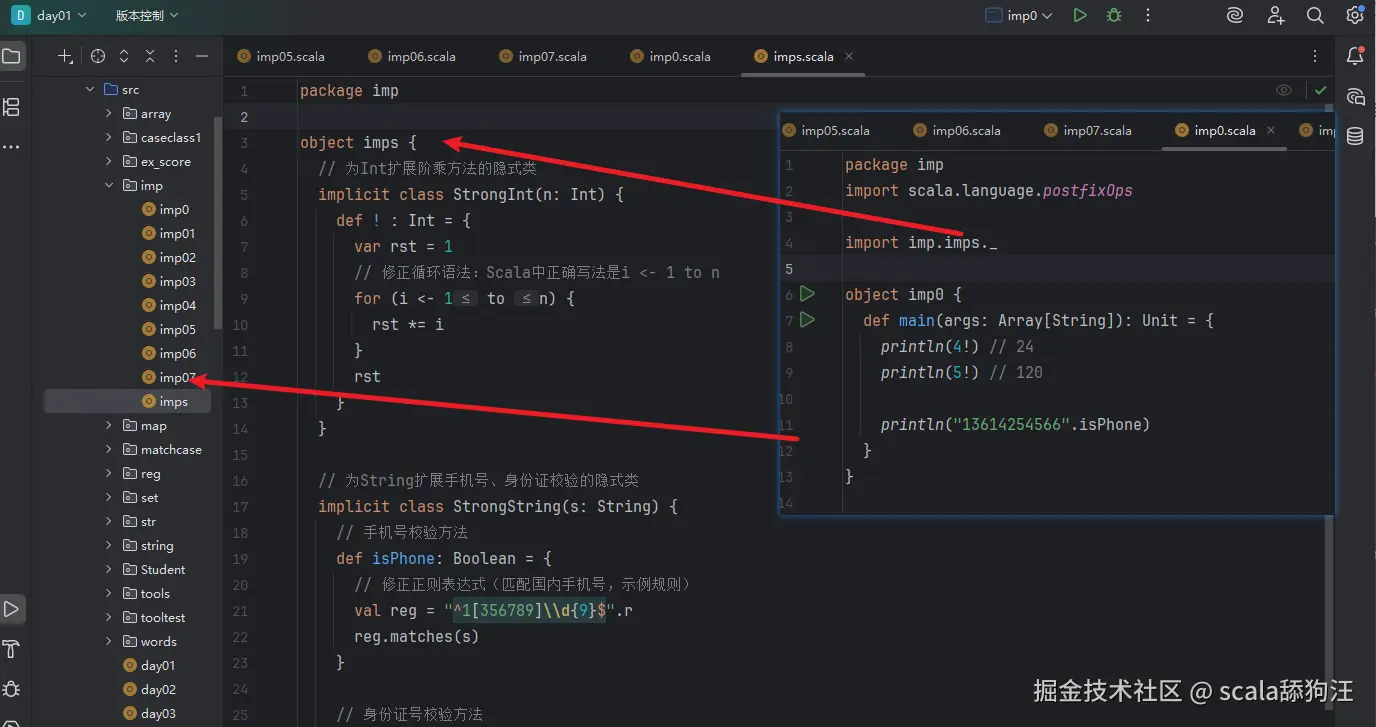Open imp07 file in project tree
Screen dimensions: 1376x727
(169, 377)
